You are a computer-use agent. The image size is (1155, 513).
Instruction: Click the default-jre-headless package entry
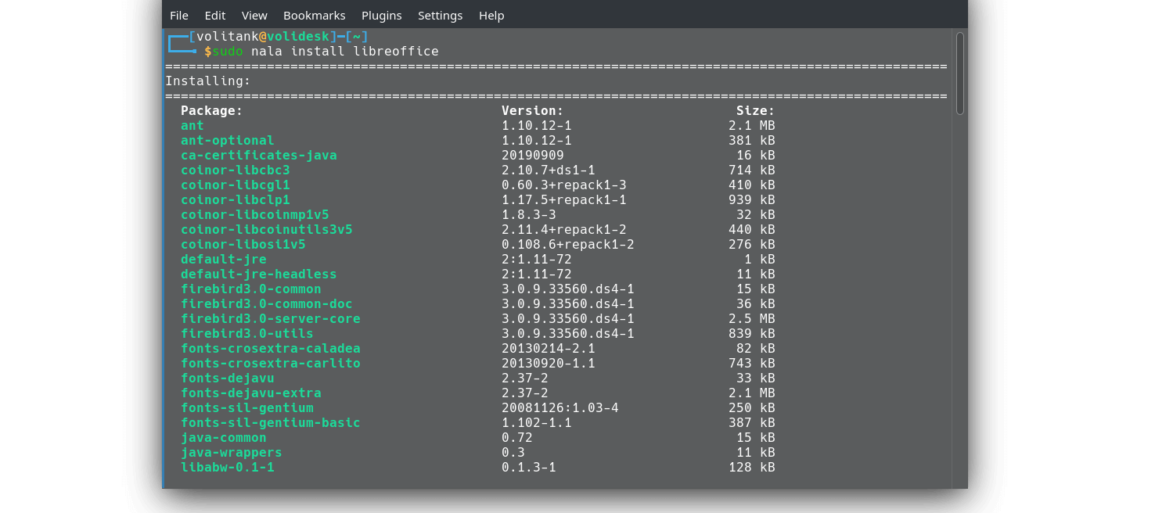258,274
